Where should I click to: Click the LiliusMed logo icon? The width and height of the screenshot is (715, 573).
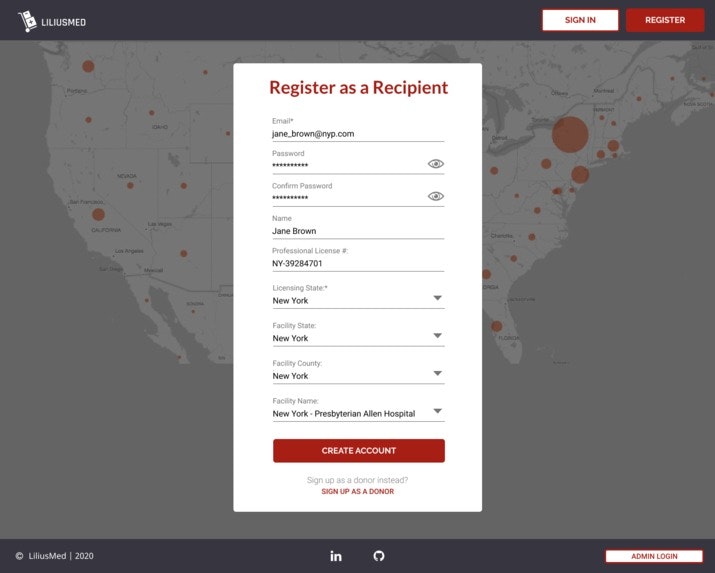(27, 21)
